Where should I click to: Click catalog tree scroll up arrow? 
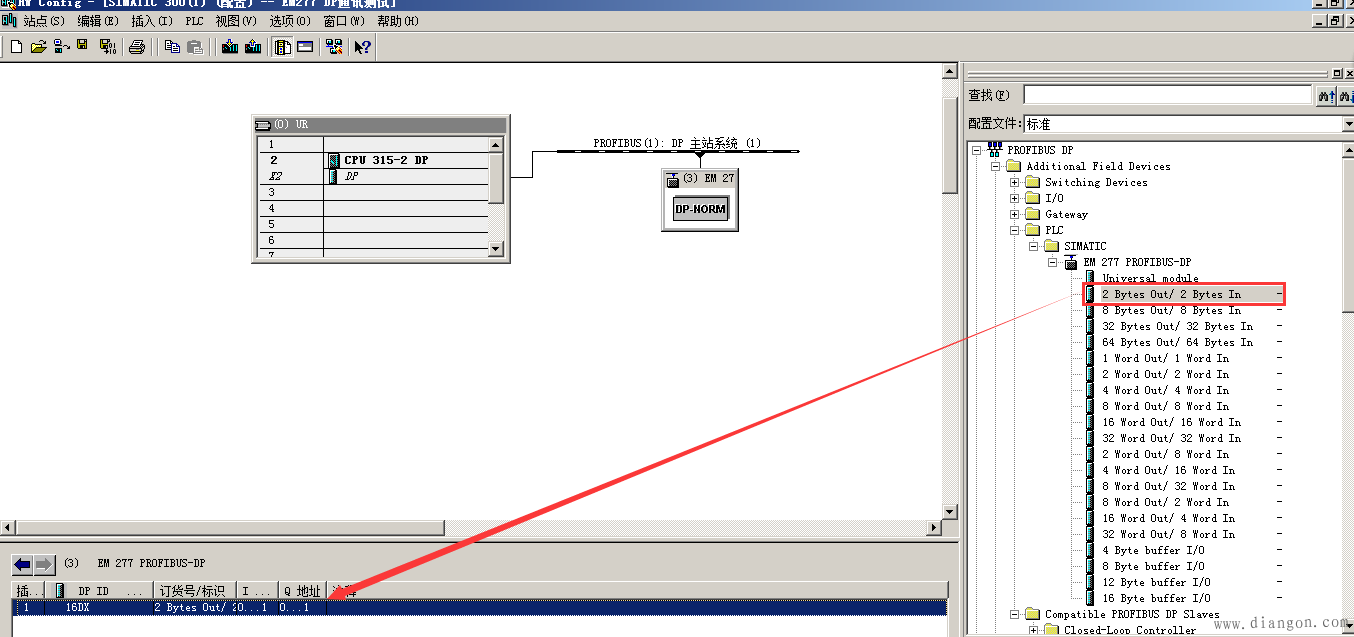(x=1348, y=149)
